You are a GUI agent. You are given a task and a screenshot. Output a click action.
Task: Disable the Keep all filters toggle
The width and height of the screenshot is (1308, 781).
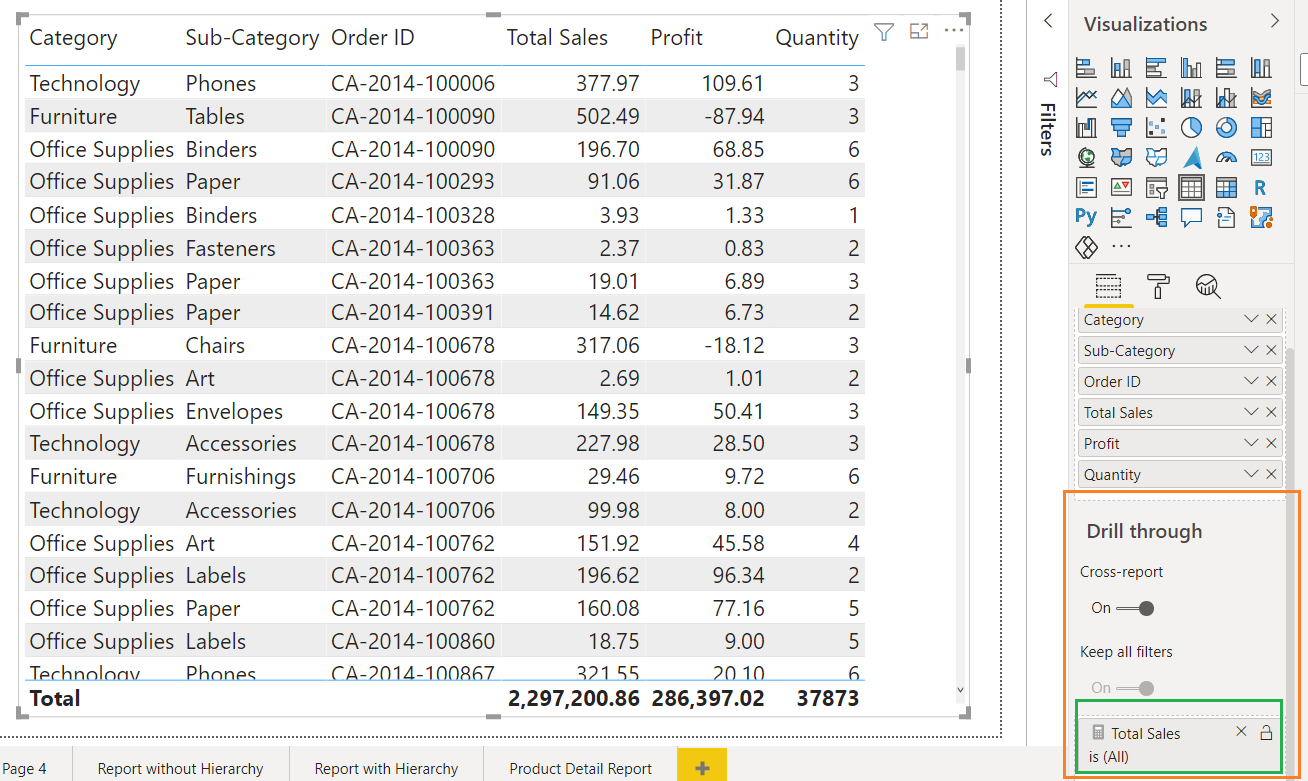pyautogui.click(x=1135, y=688)
